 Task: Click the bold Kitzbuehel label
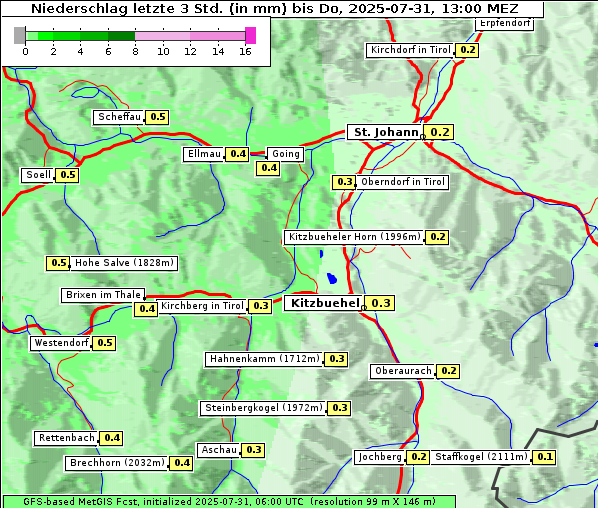tap(325, 304)
